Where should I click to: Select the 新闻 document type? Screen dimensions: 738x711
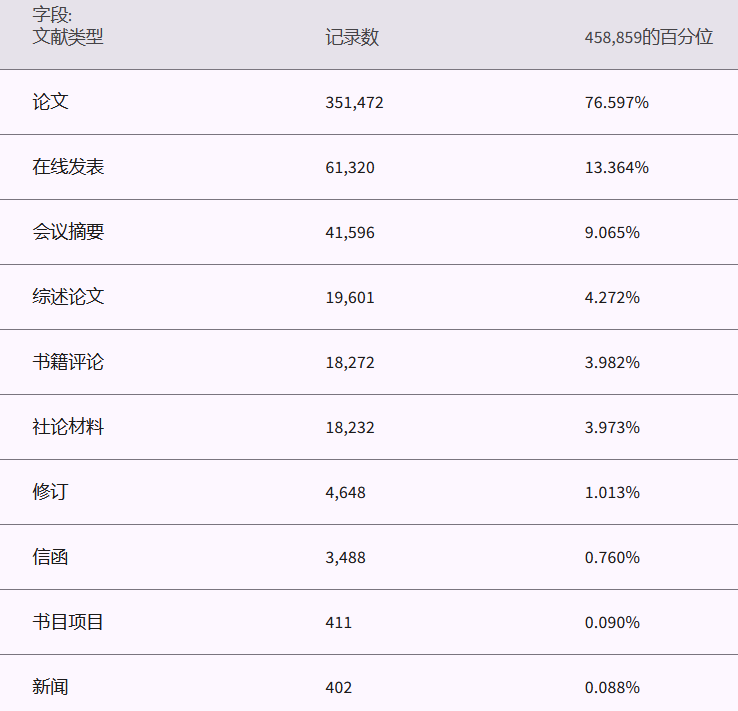(50, 687)
